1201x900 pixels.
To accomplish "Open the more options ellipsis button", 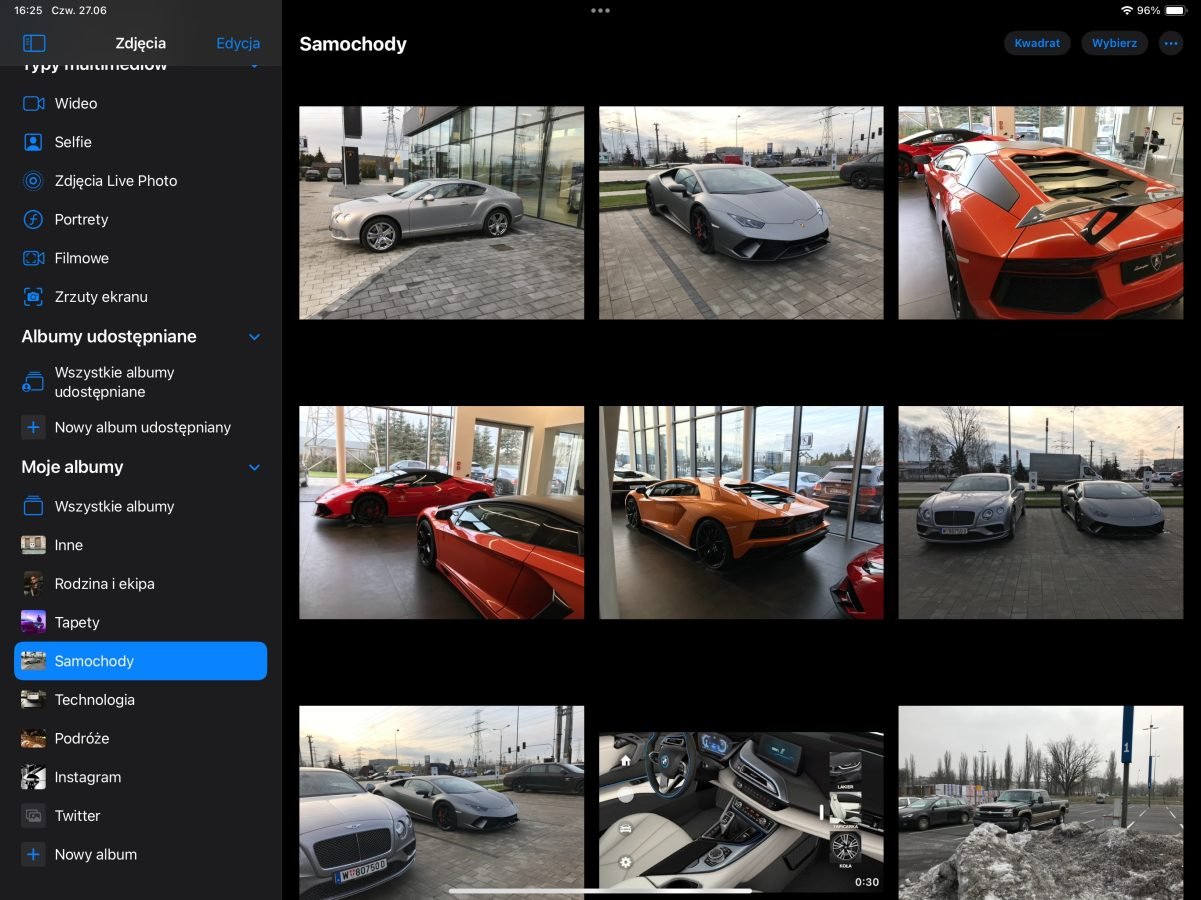I will (1171, 43).
